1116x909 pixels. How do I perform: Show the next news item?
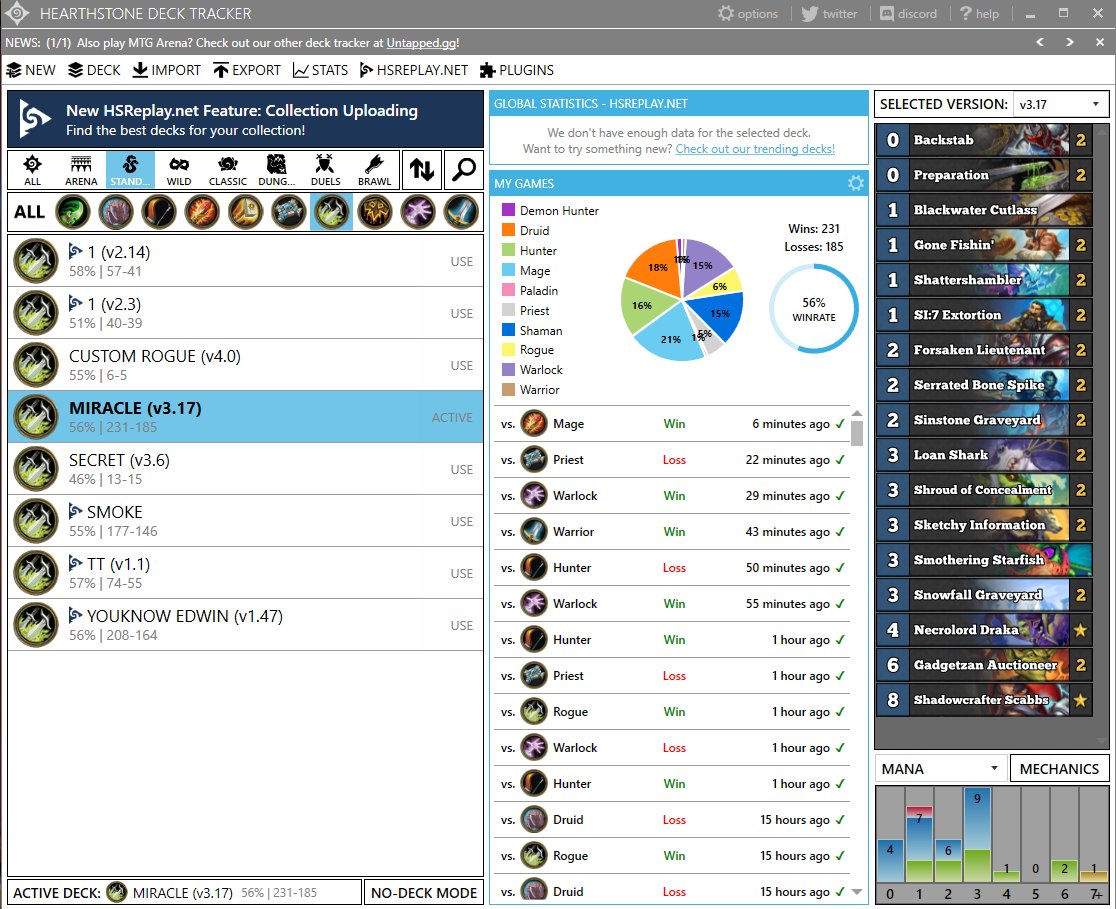[1070, 42]
